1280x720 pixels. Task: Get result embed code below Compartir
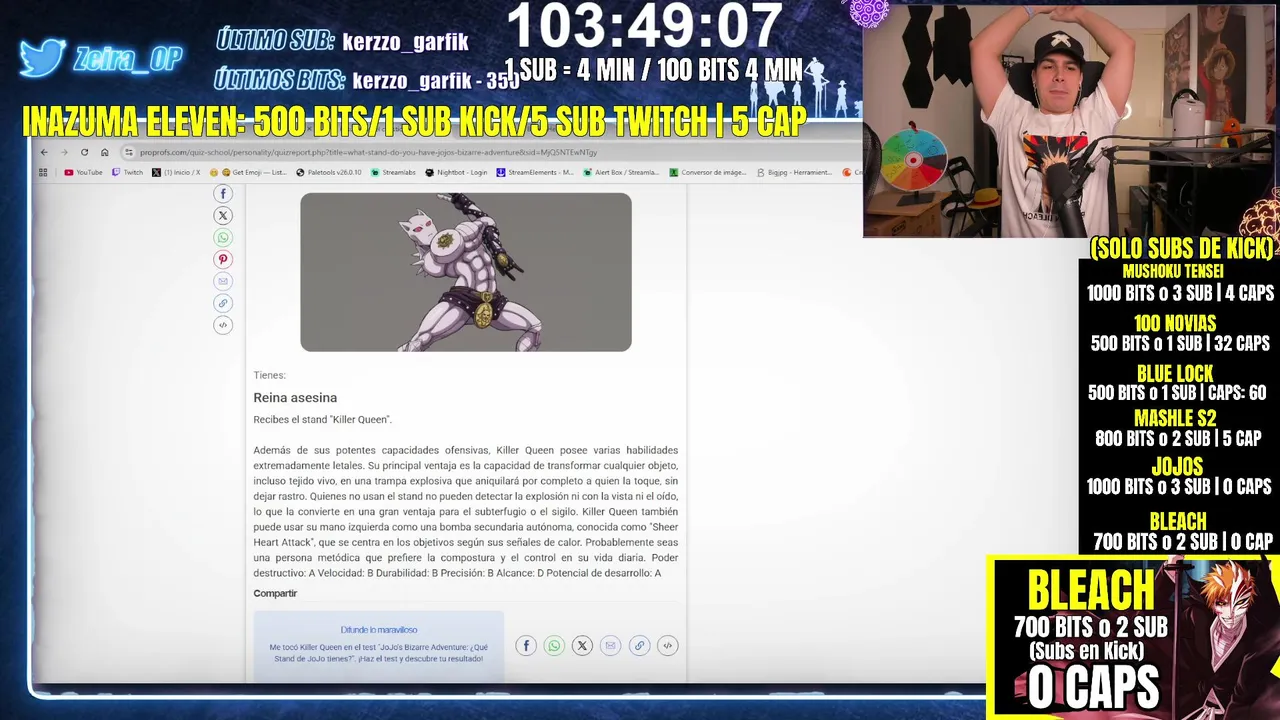coord(667,646)
